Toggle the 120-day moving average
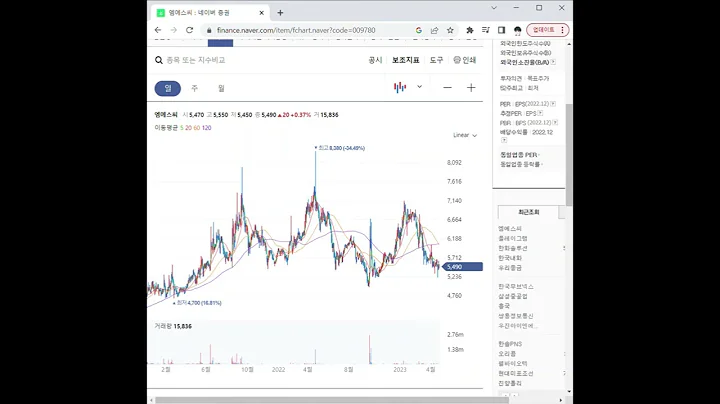 [207, 128]
